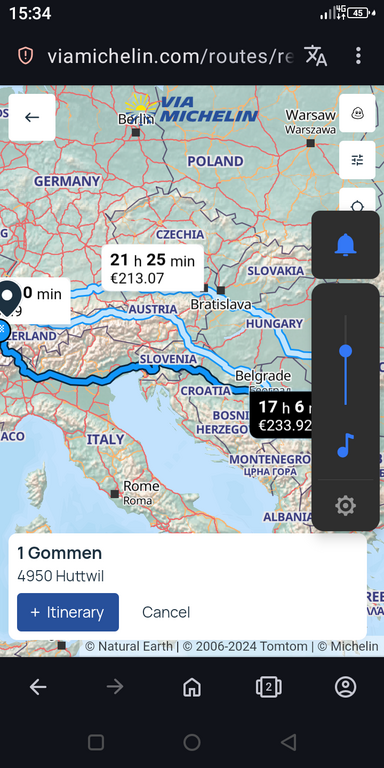Tap the music note media icon
Viewport: 384px width, 768px height.
[x=345, y=445]
